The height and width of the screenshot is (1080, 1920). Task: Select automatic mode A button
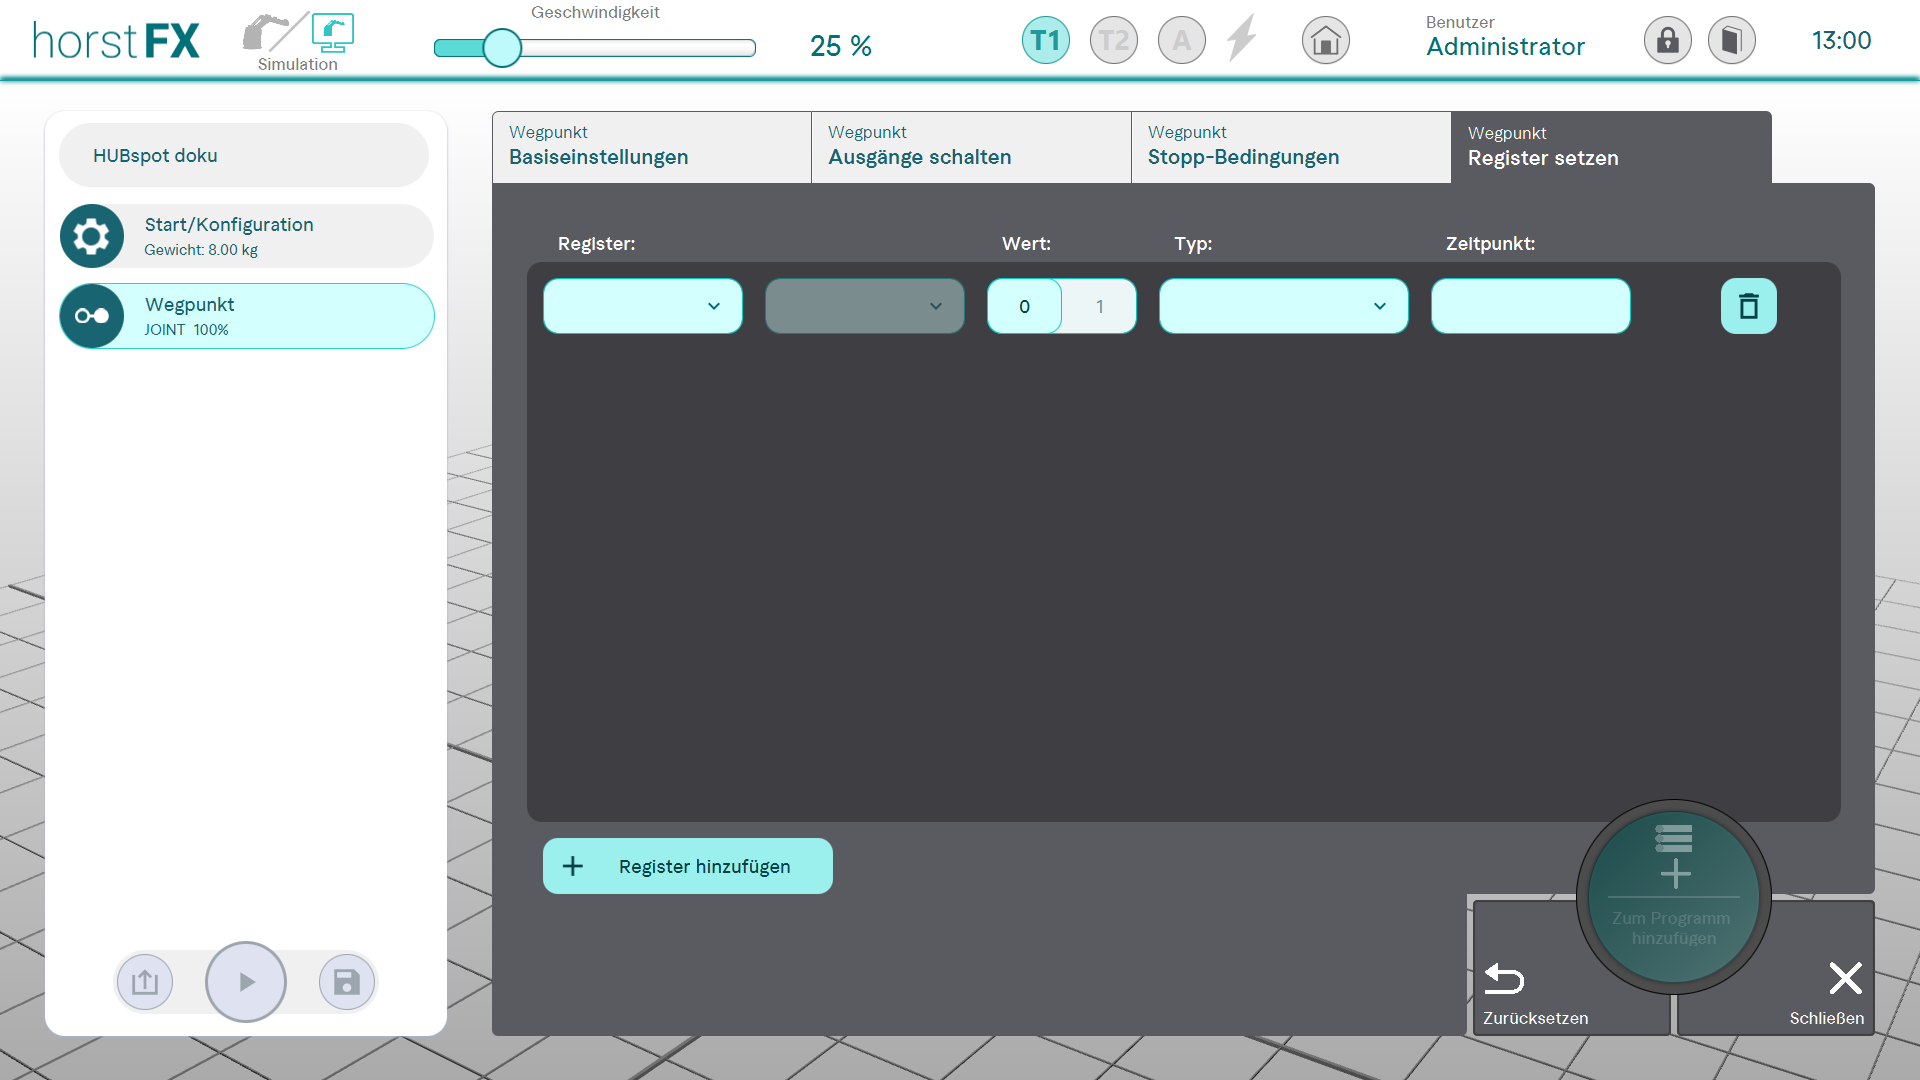pos(1181,41)
